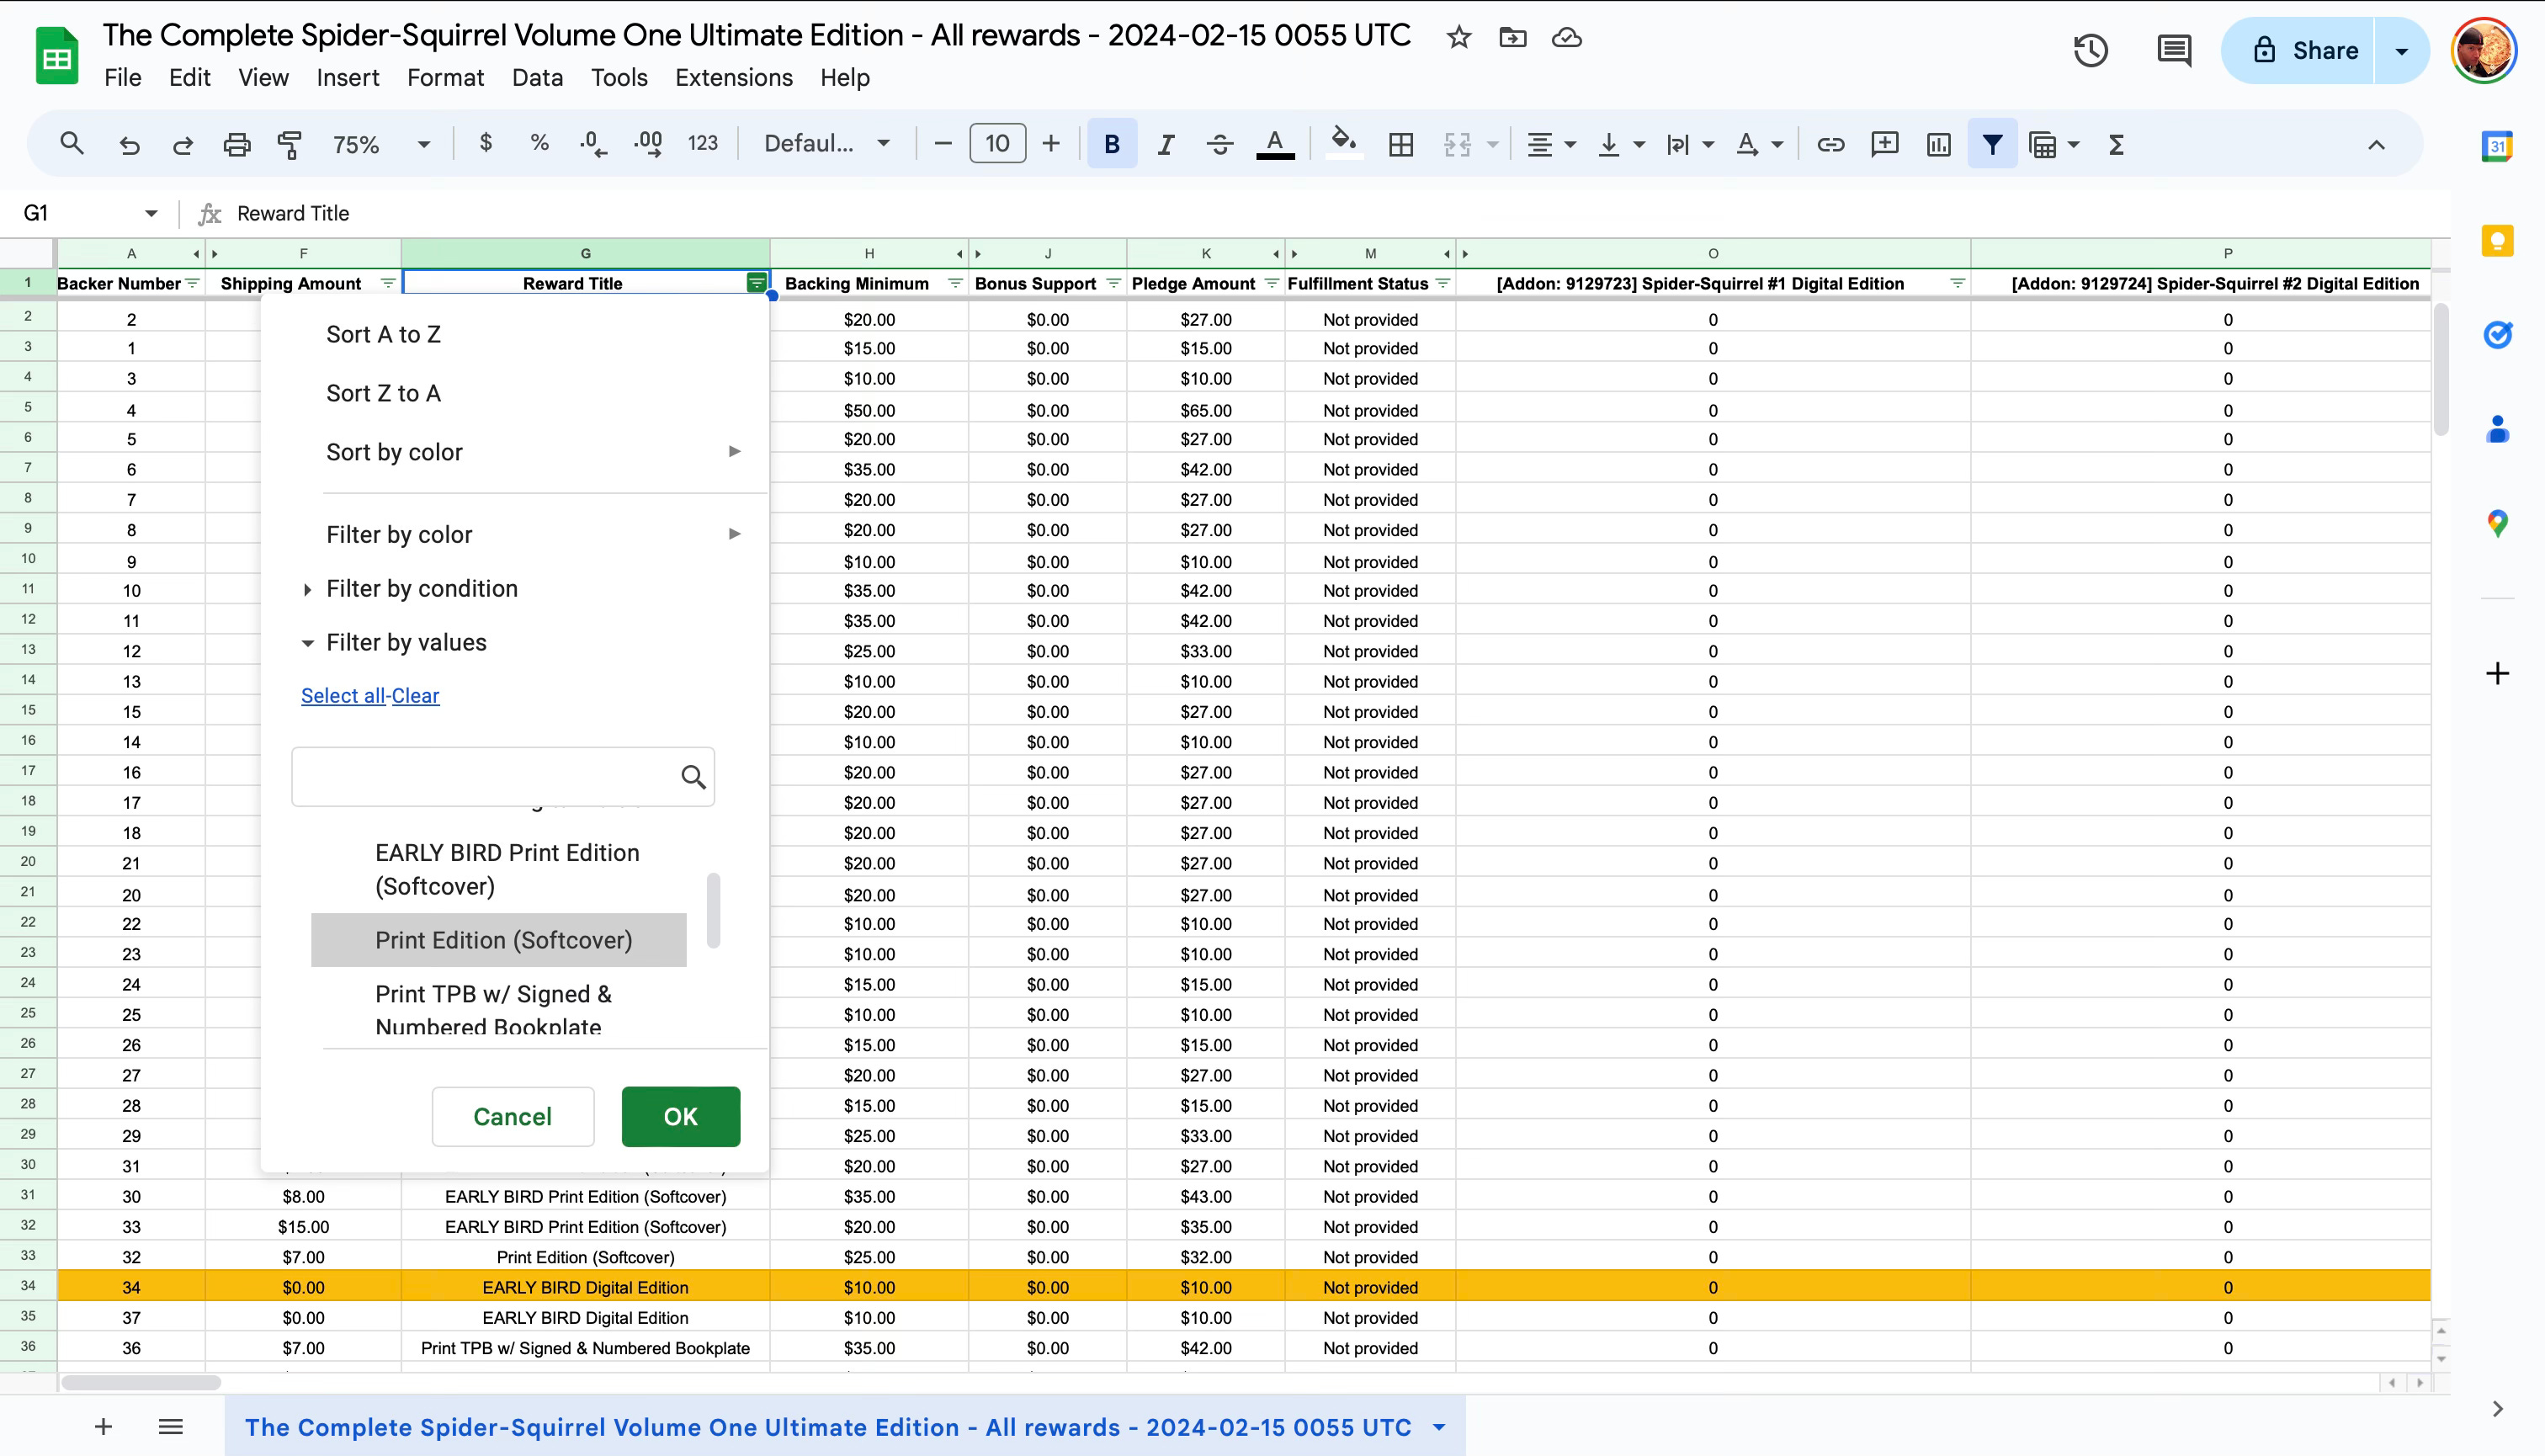Toggle EARLY BIRD Print Edition (Softcover) value
Image resolution: width=2545 pixels, height=1456 pixels.
506,869
